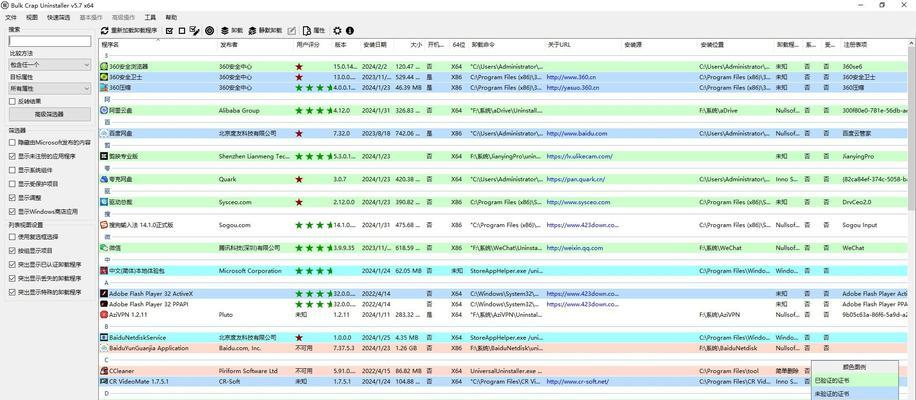
Task: Select the 百度网盘 app icon
Action: click(104, 133)
